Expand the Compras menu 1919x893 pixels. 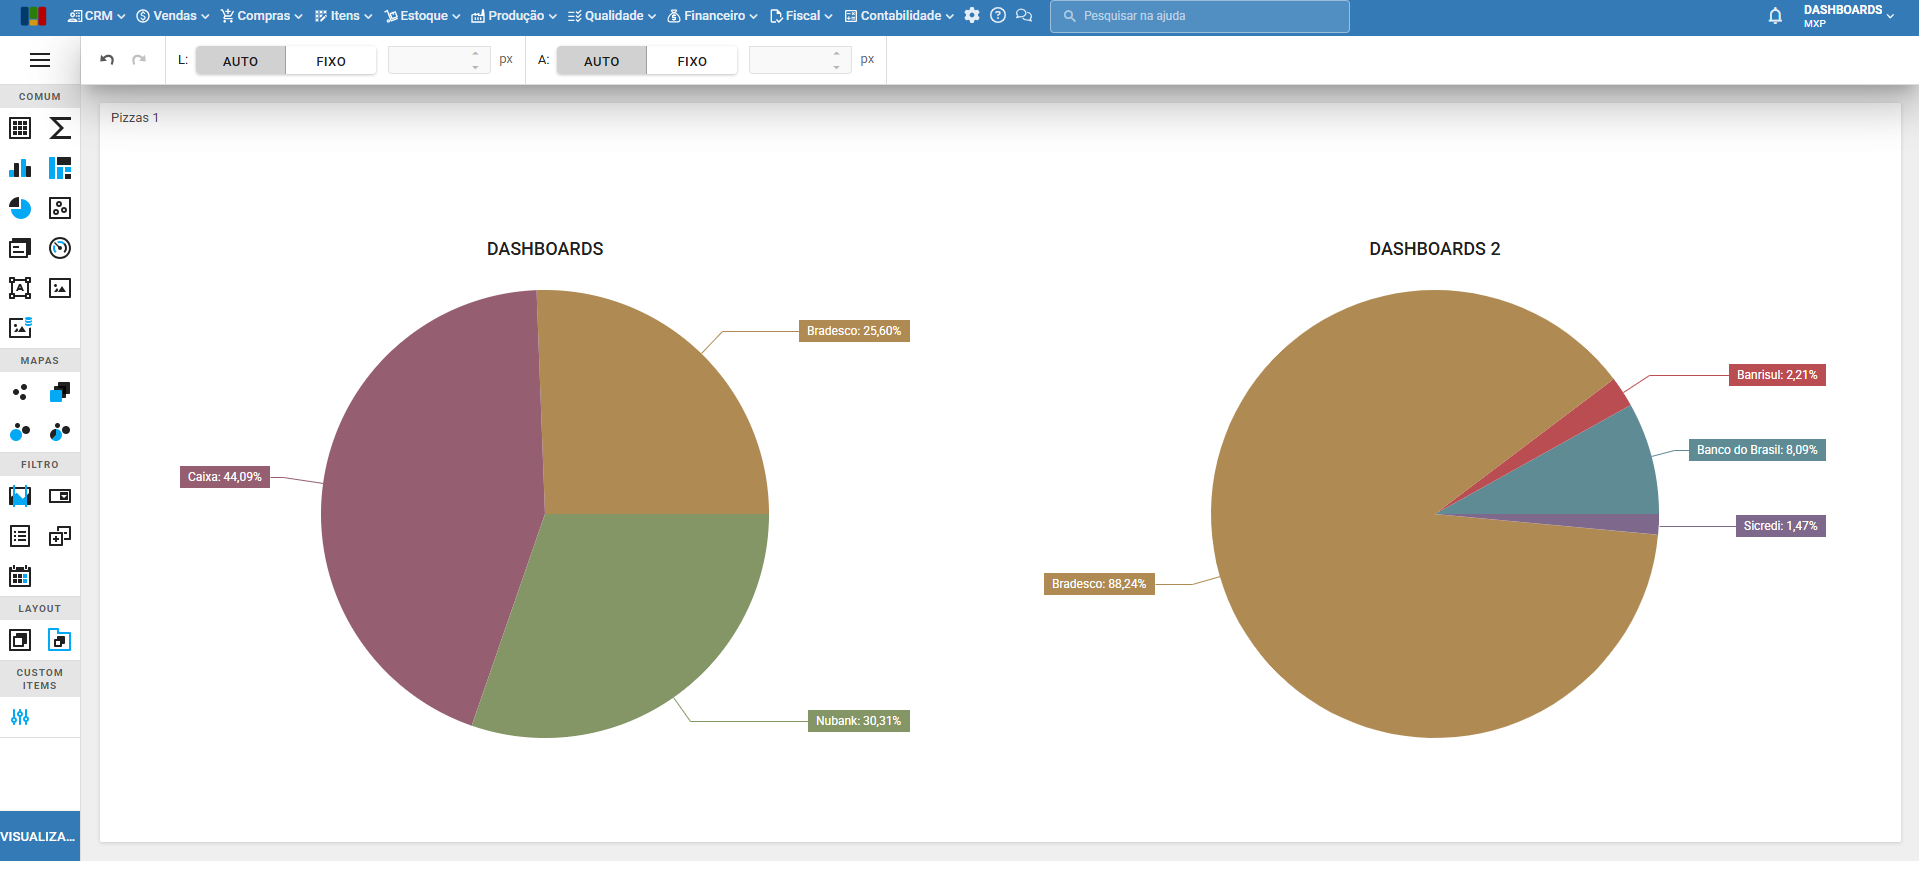(262, 16)
